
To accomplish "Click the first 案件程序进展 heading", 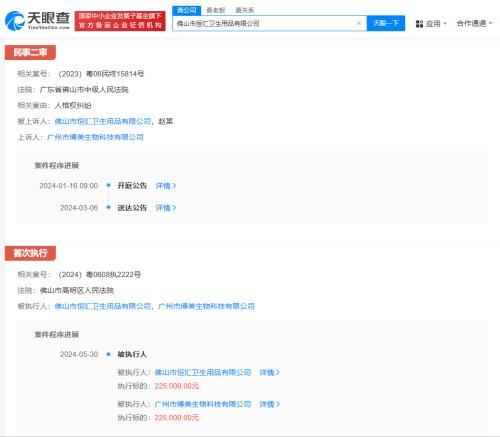I will point(57,166).
